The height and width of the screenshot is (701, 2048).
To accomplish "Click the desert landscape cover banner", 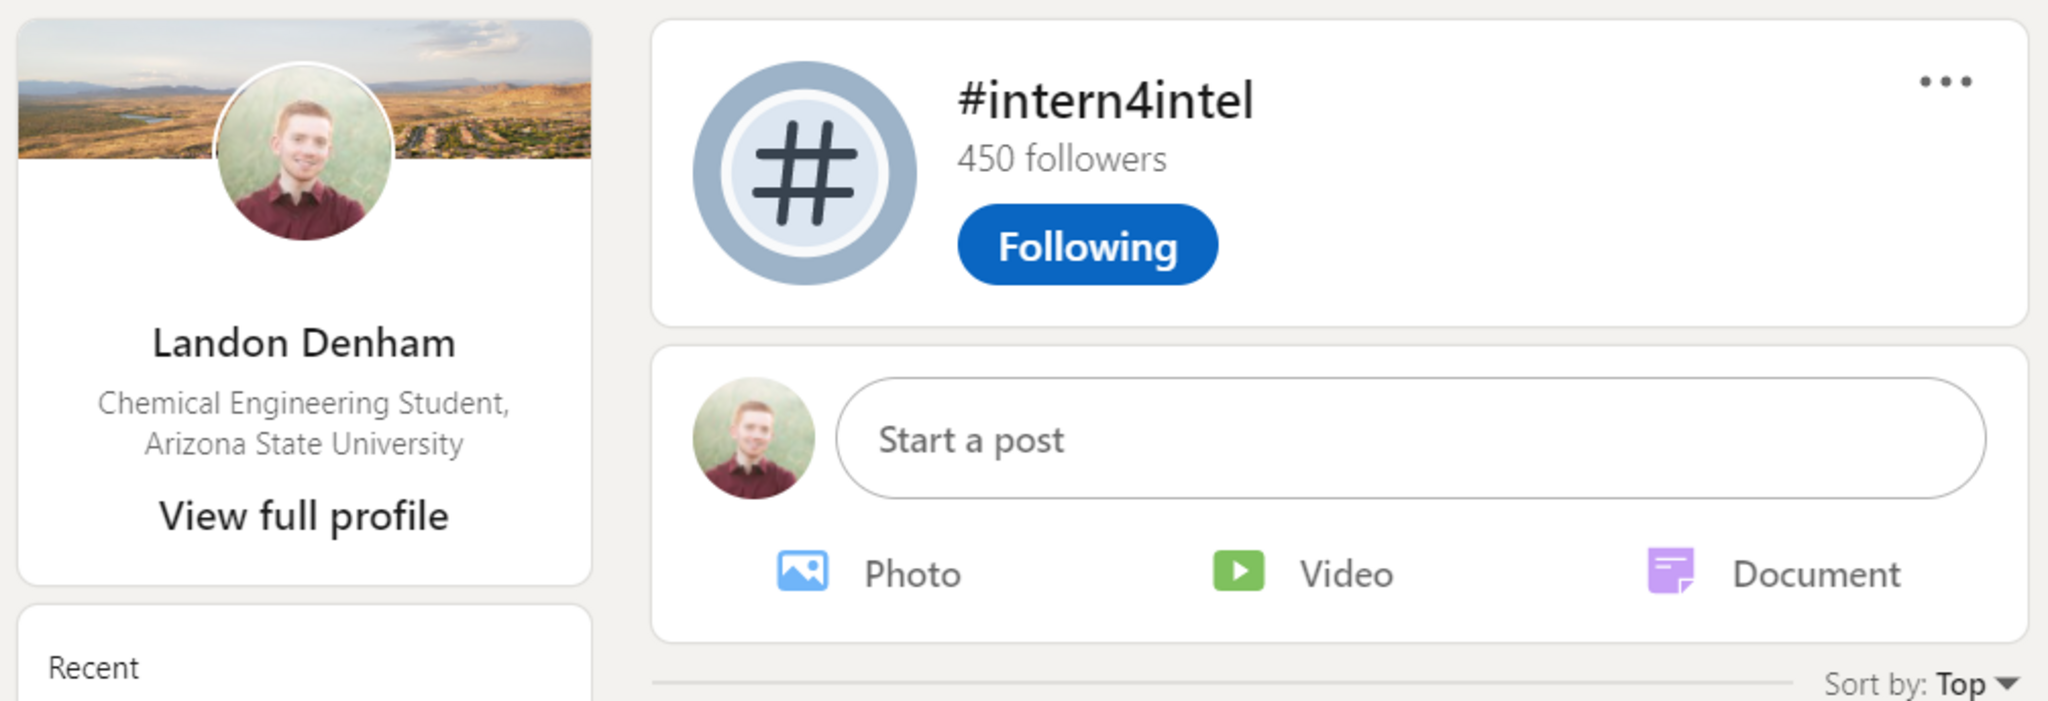I will point(110,95).
